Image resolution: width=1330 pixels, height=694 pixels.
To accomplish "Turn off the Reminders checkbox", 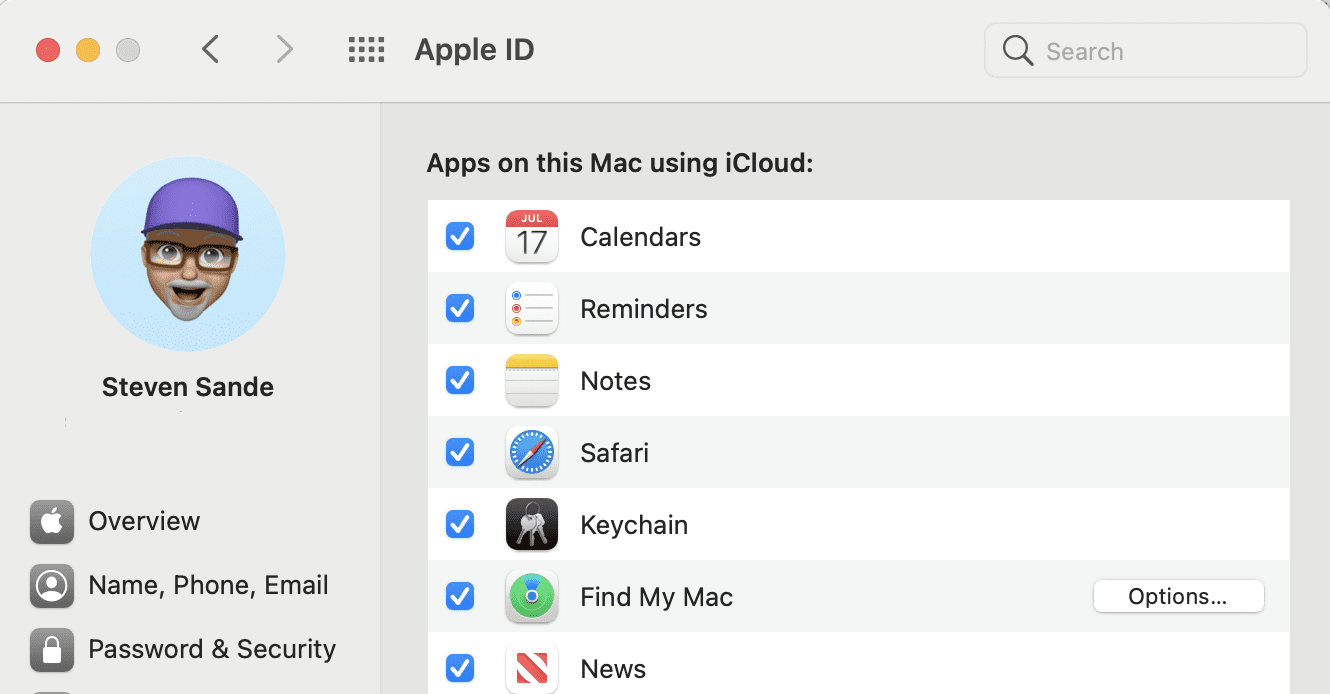I will [x=460, y=309].
